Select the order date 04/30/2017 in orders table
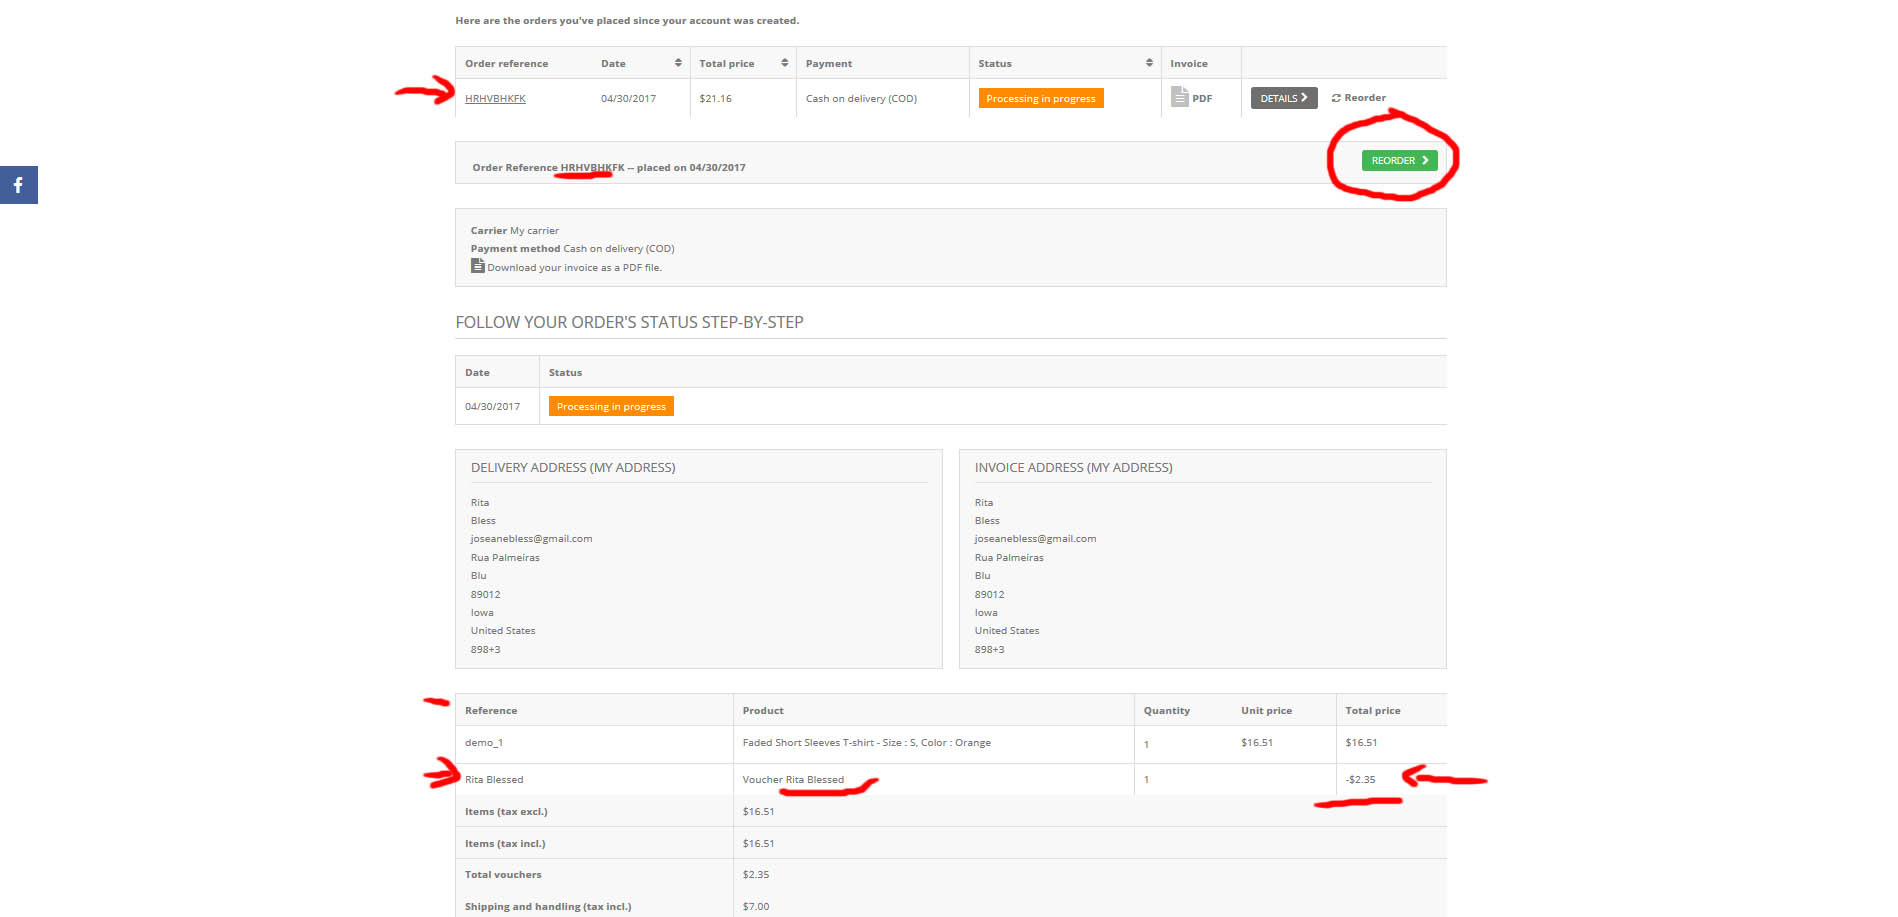 [x=628, y=98]
